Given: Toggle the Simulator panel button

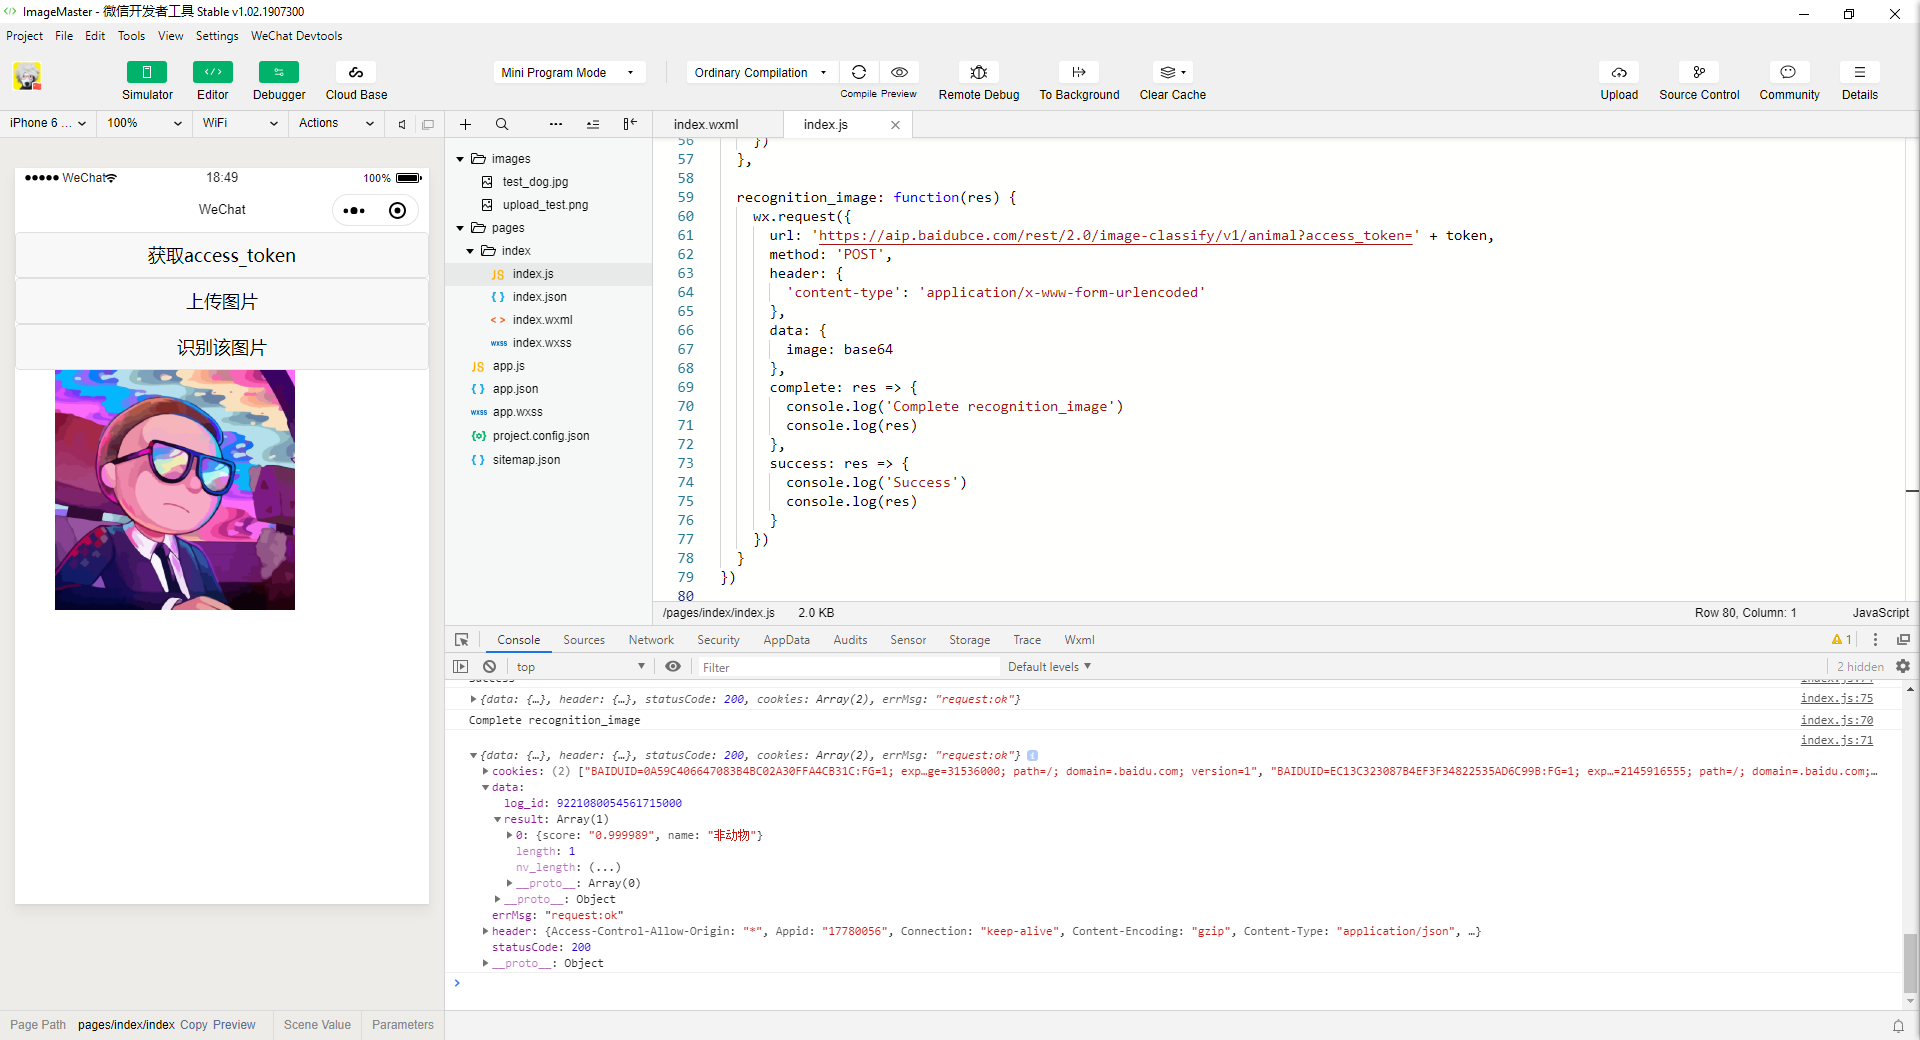Looking at the screenshot, I should (x=147, y=72).
